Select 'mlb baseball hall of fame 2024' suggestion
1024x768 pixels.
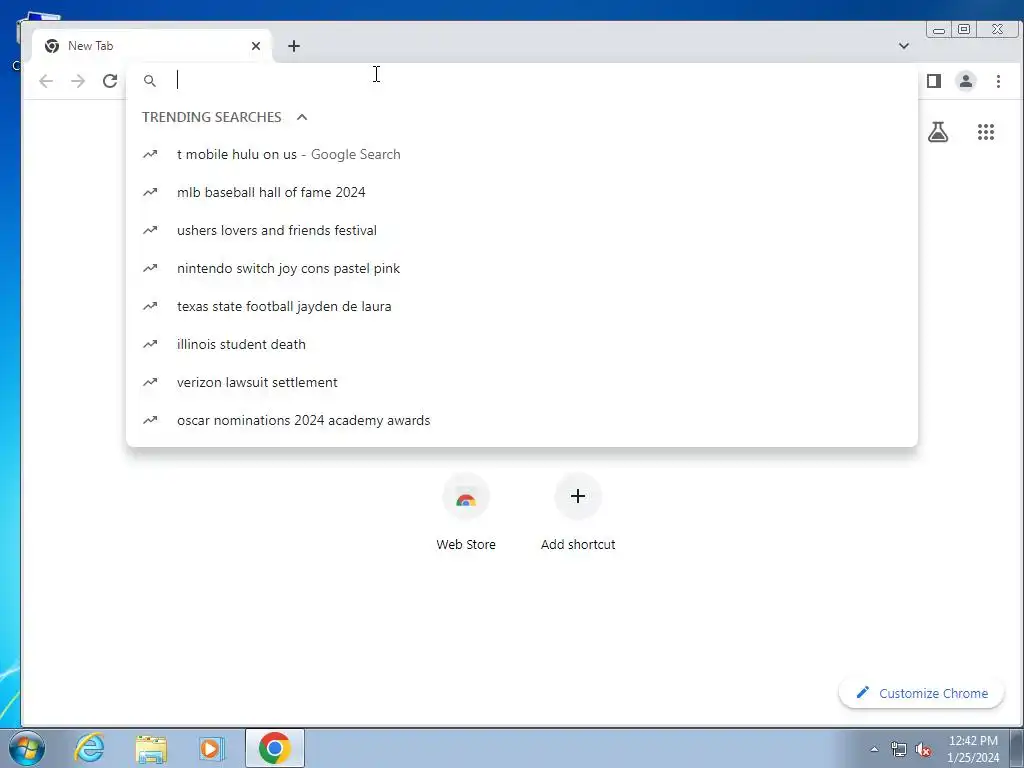(x=522, y=193)
